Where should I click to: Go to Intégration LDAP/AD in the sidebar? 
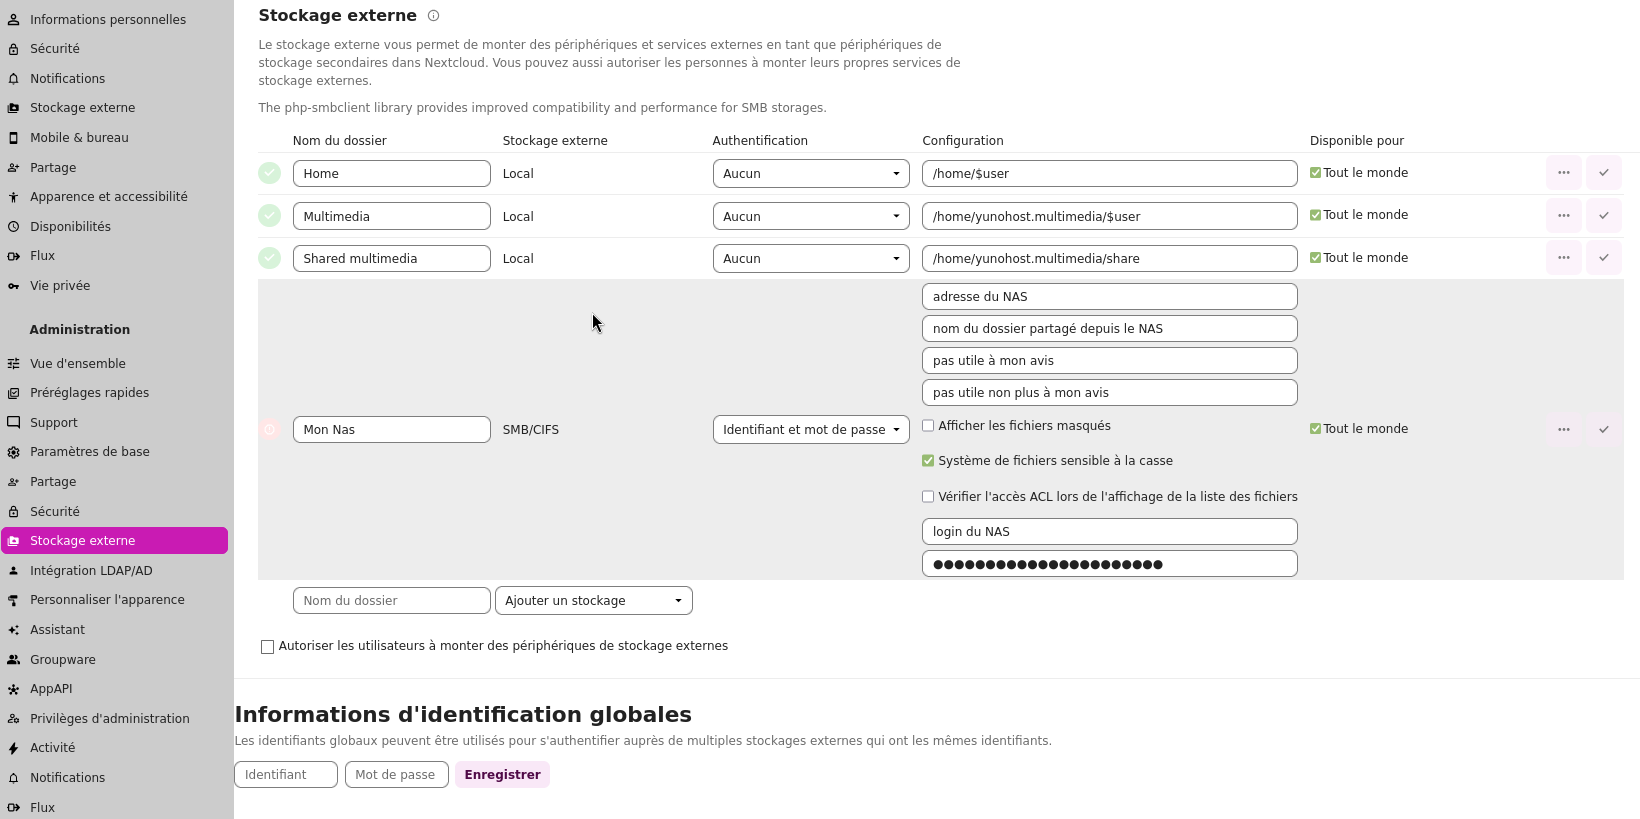tap(91, 571)
